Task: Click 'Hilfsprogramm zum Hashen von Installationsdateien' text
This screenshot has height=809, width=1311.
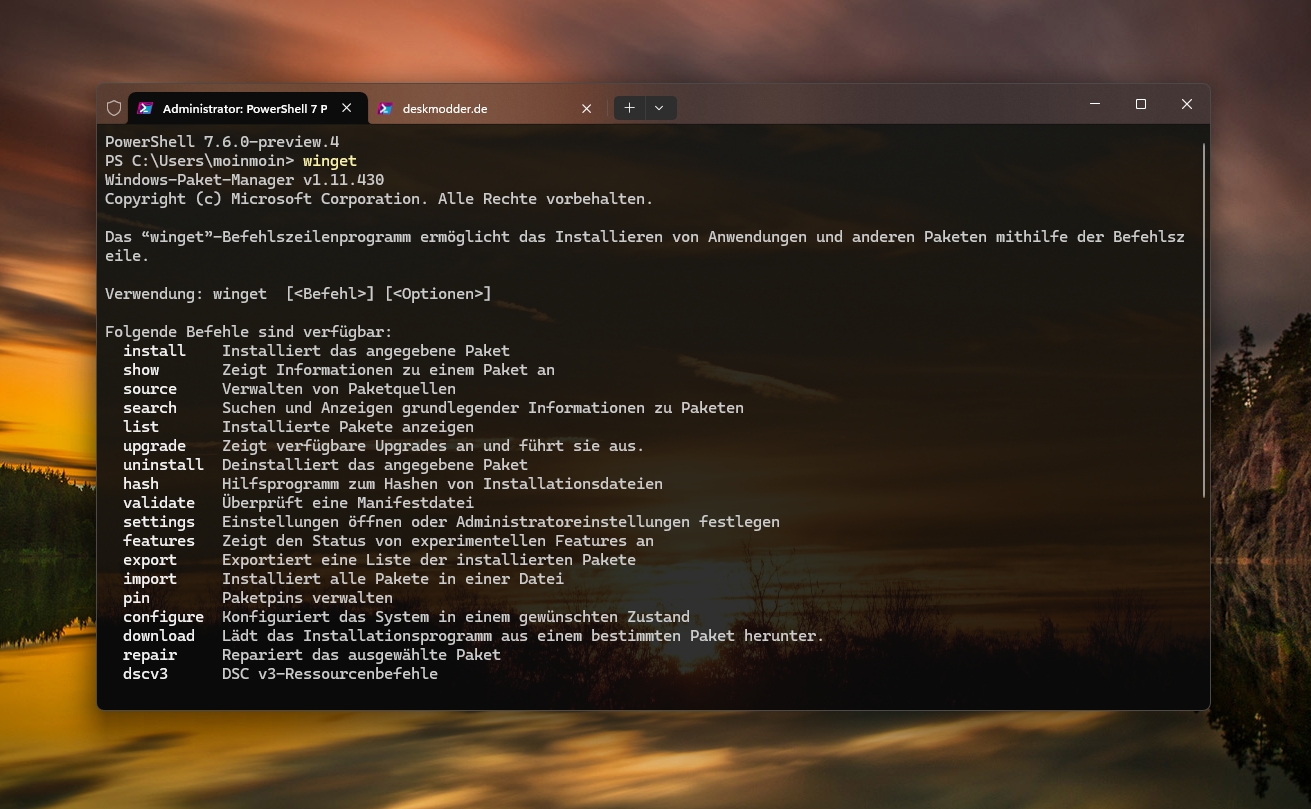Action: click(442, 484)
